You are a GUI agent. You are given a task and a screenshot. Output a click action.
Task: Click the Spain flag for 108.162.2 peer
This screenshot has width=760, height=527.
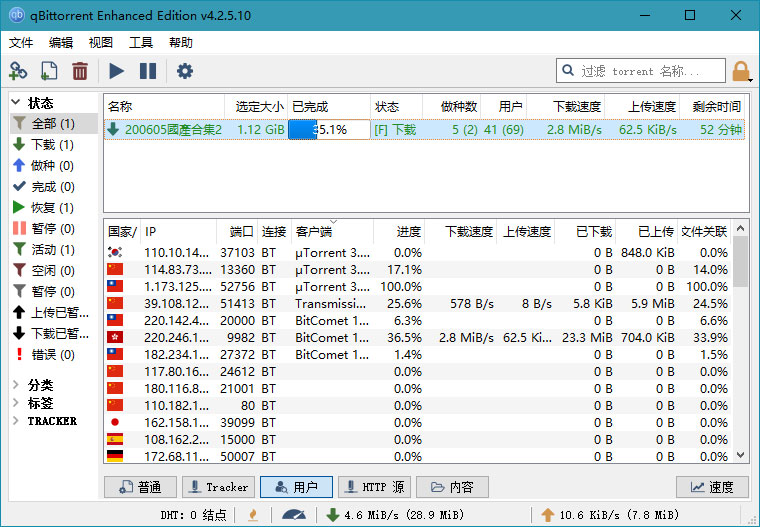click(x=115, y=439)
